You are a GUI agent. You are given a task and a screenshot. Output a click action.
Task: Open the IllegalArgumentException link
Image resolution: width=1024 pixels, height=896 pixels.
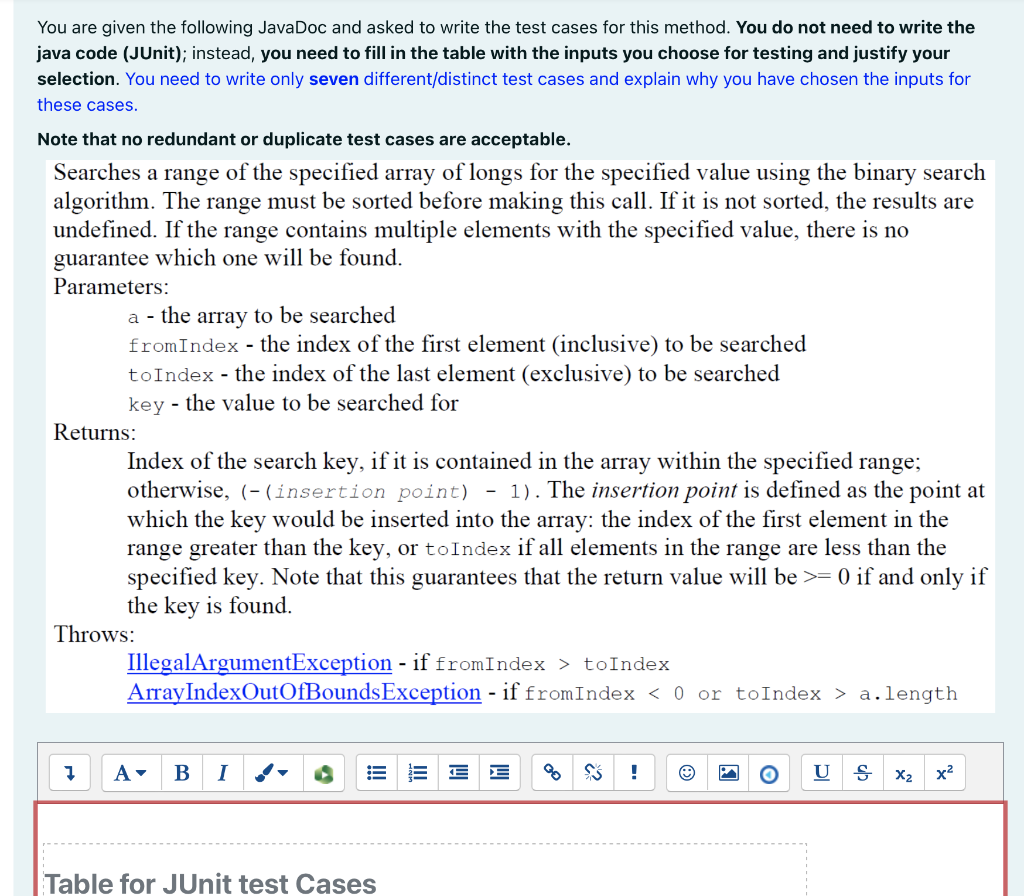pos(259,662)
